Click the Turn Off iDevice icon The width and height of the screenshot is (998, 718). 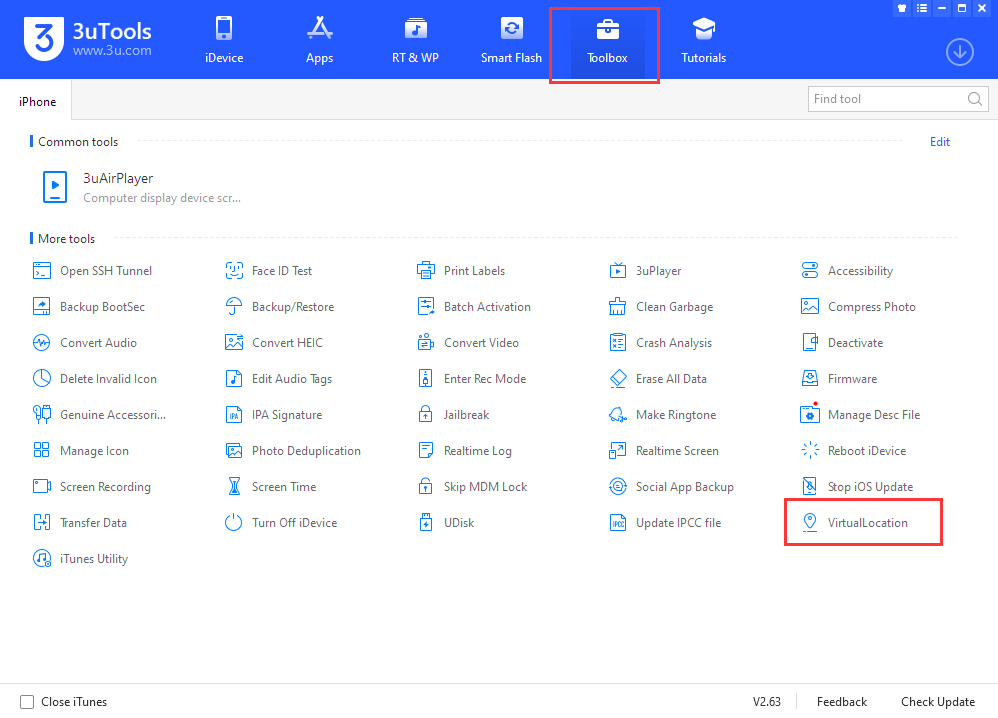234,523
